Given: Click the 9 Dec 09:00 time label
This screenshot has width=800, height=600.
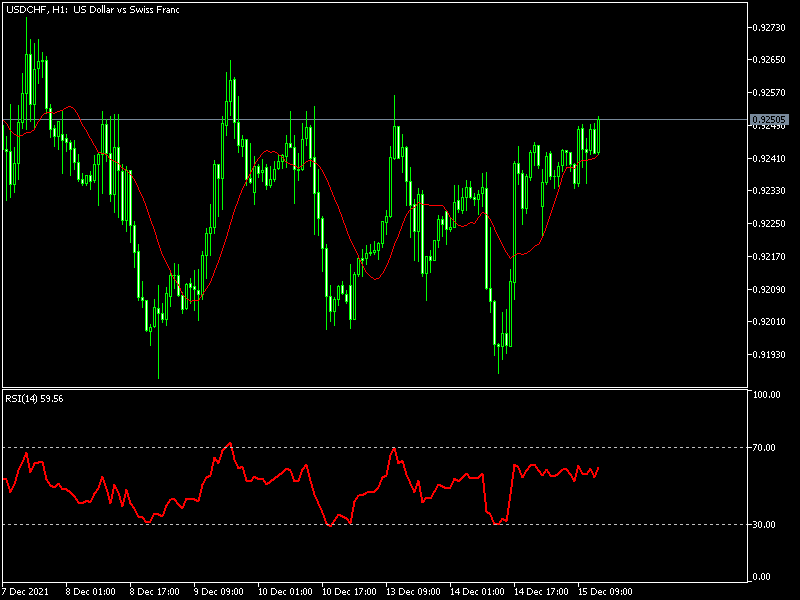Looking at the screenshot, I should point(219,592).
